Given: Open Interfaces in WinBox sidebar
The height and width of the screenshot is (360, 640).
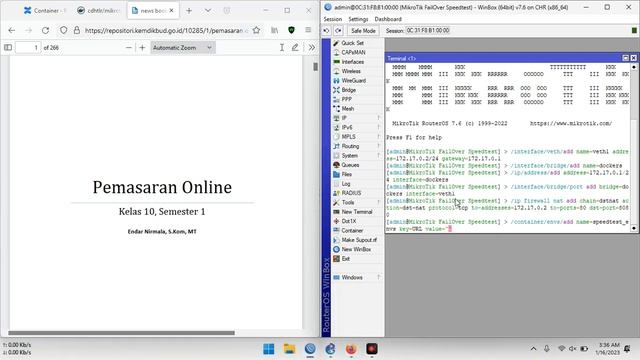Looking at the screenshot, I should click(353, 62).
